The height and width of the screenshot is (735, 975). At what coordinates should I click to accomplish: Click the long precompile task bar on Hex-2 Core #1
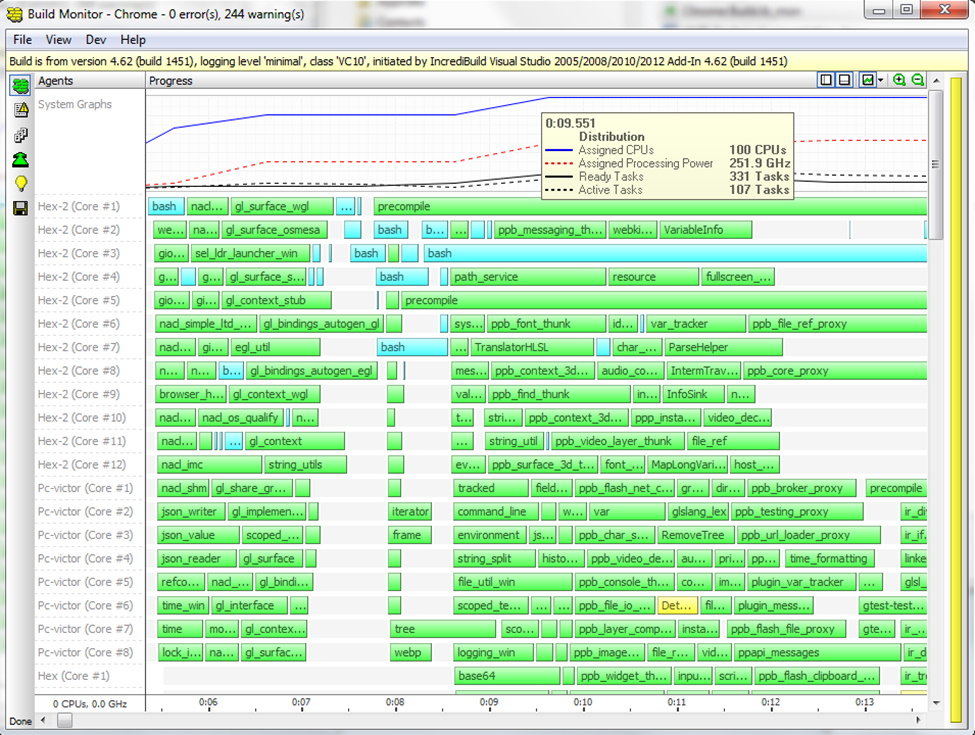pos(650,206)
